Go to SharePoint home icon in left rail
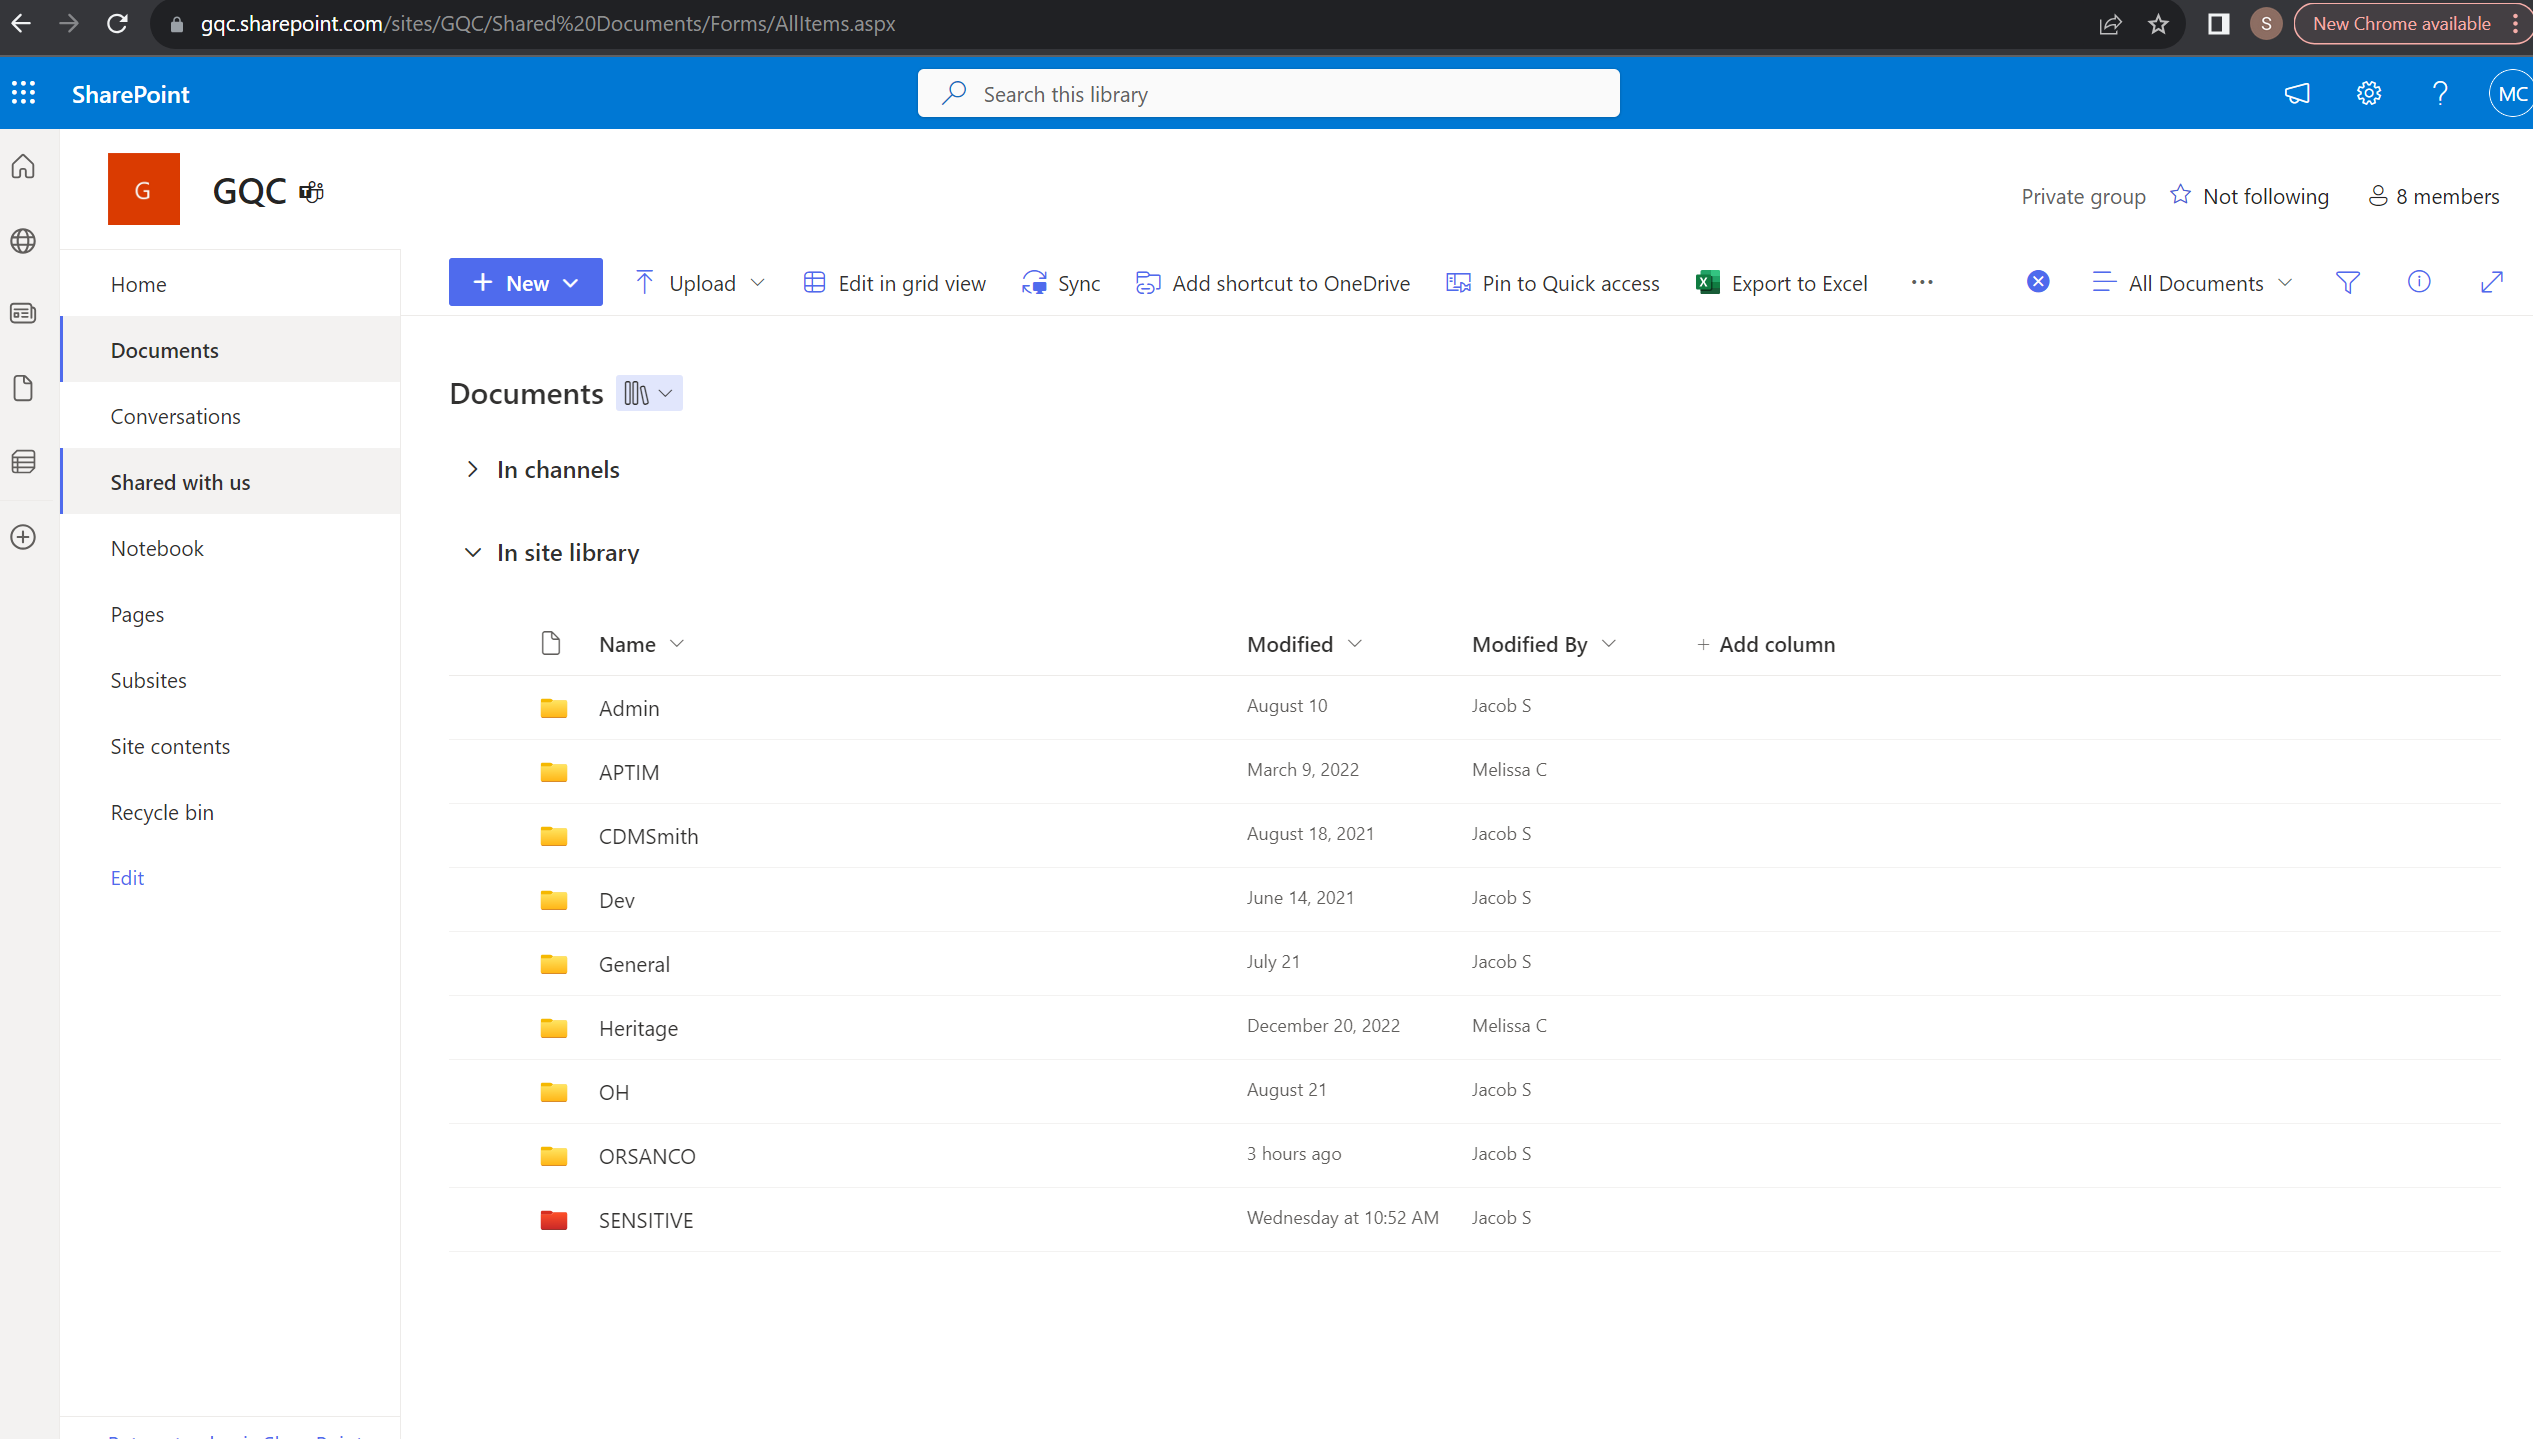The height and width of the screenshot is (1439, 2533). pyautogui.click(x=24, y=166)
